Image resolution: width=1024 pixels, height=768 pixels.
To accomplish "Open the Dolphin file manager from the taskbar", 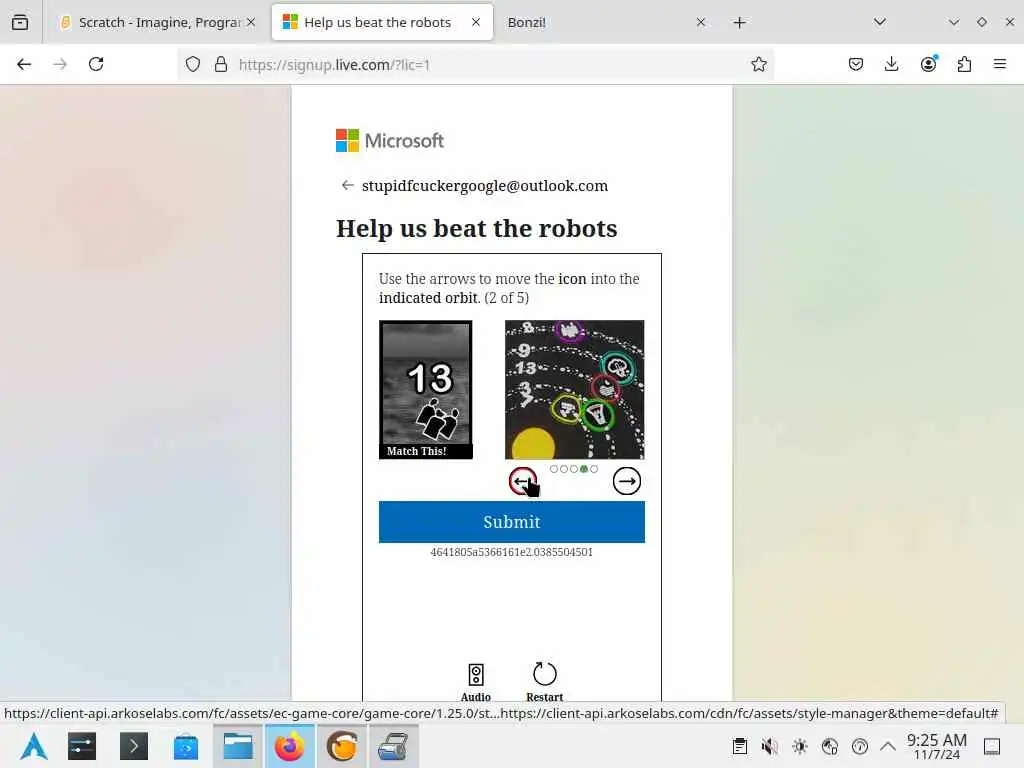I will pyautogui.click(x=238, y=746).
